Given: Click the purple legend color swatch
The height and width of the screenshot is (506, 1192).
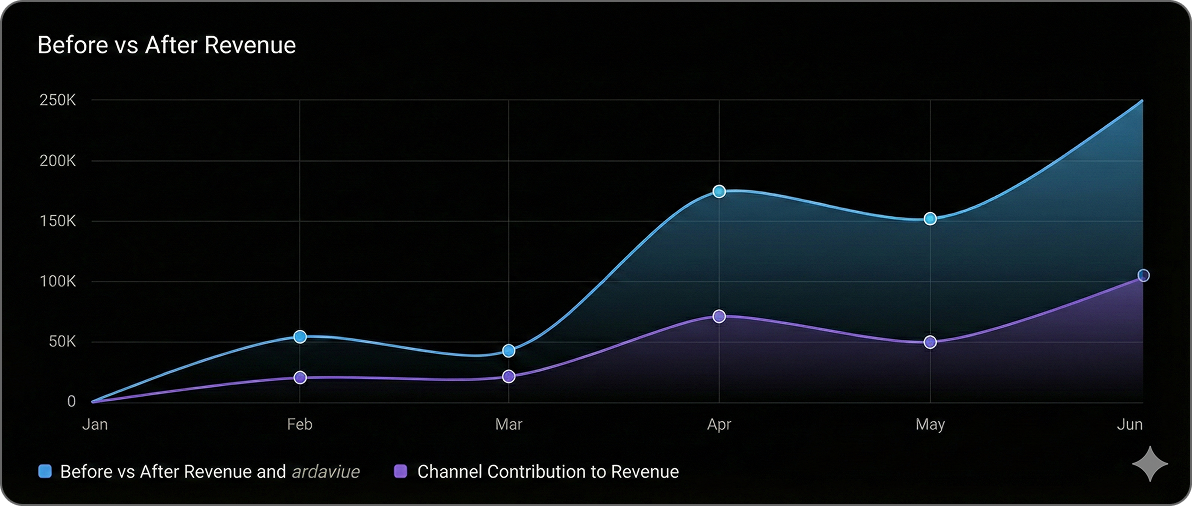Looking at the screenshot, I should (x=402, y=472).
